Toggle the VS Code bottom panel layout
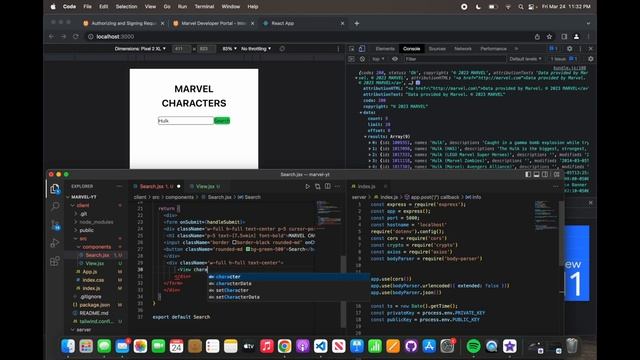The width and height of the screenshot is (640, 360). [x=536, y=174]
